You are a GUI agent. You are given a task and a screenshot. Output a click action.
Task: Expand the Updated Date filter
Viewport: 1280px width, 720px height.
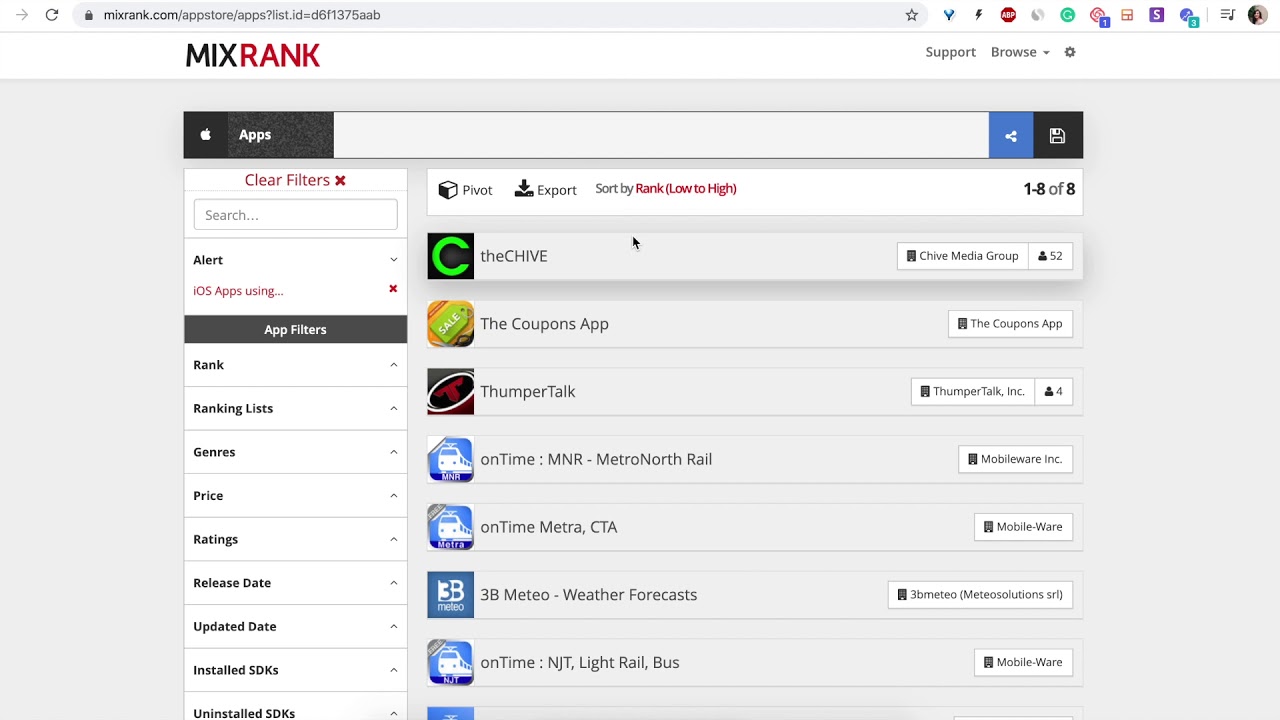click(295, 626)
